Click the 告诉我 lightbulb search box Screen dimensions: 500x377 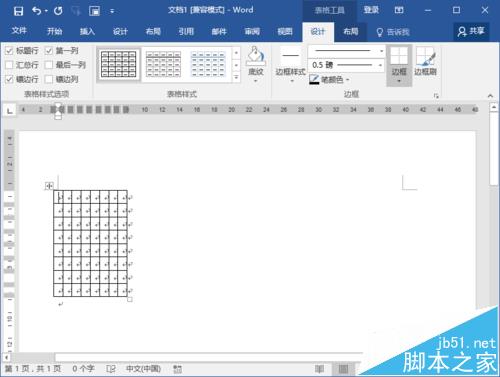[393, 32]
